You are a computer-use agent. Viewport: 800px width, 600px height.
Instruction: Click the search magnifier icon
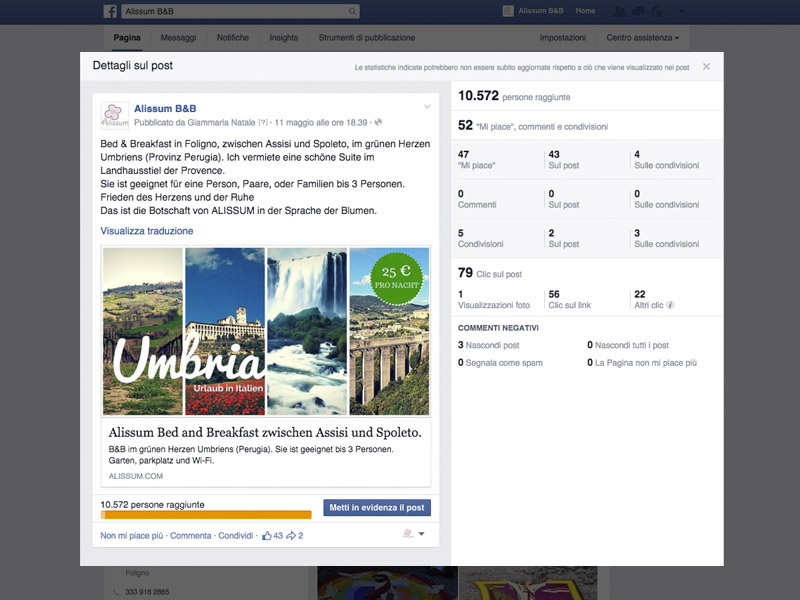(352, 11)
